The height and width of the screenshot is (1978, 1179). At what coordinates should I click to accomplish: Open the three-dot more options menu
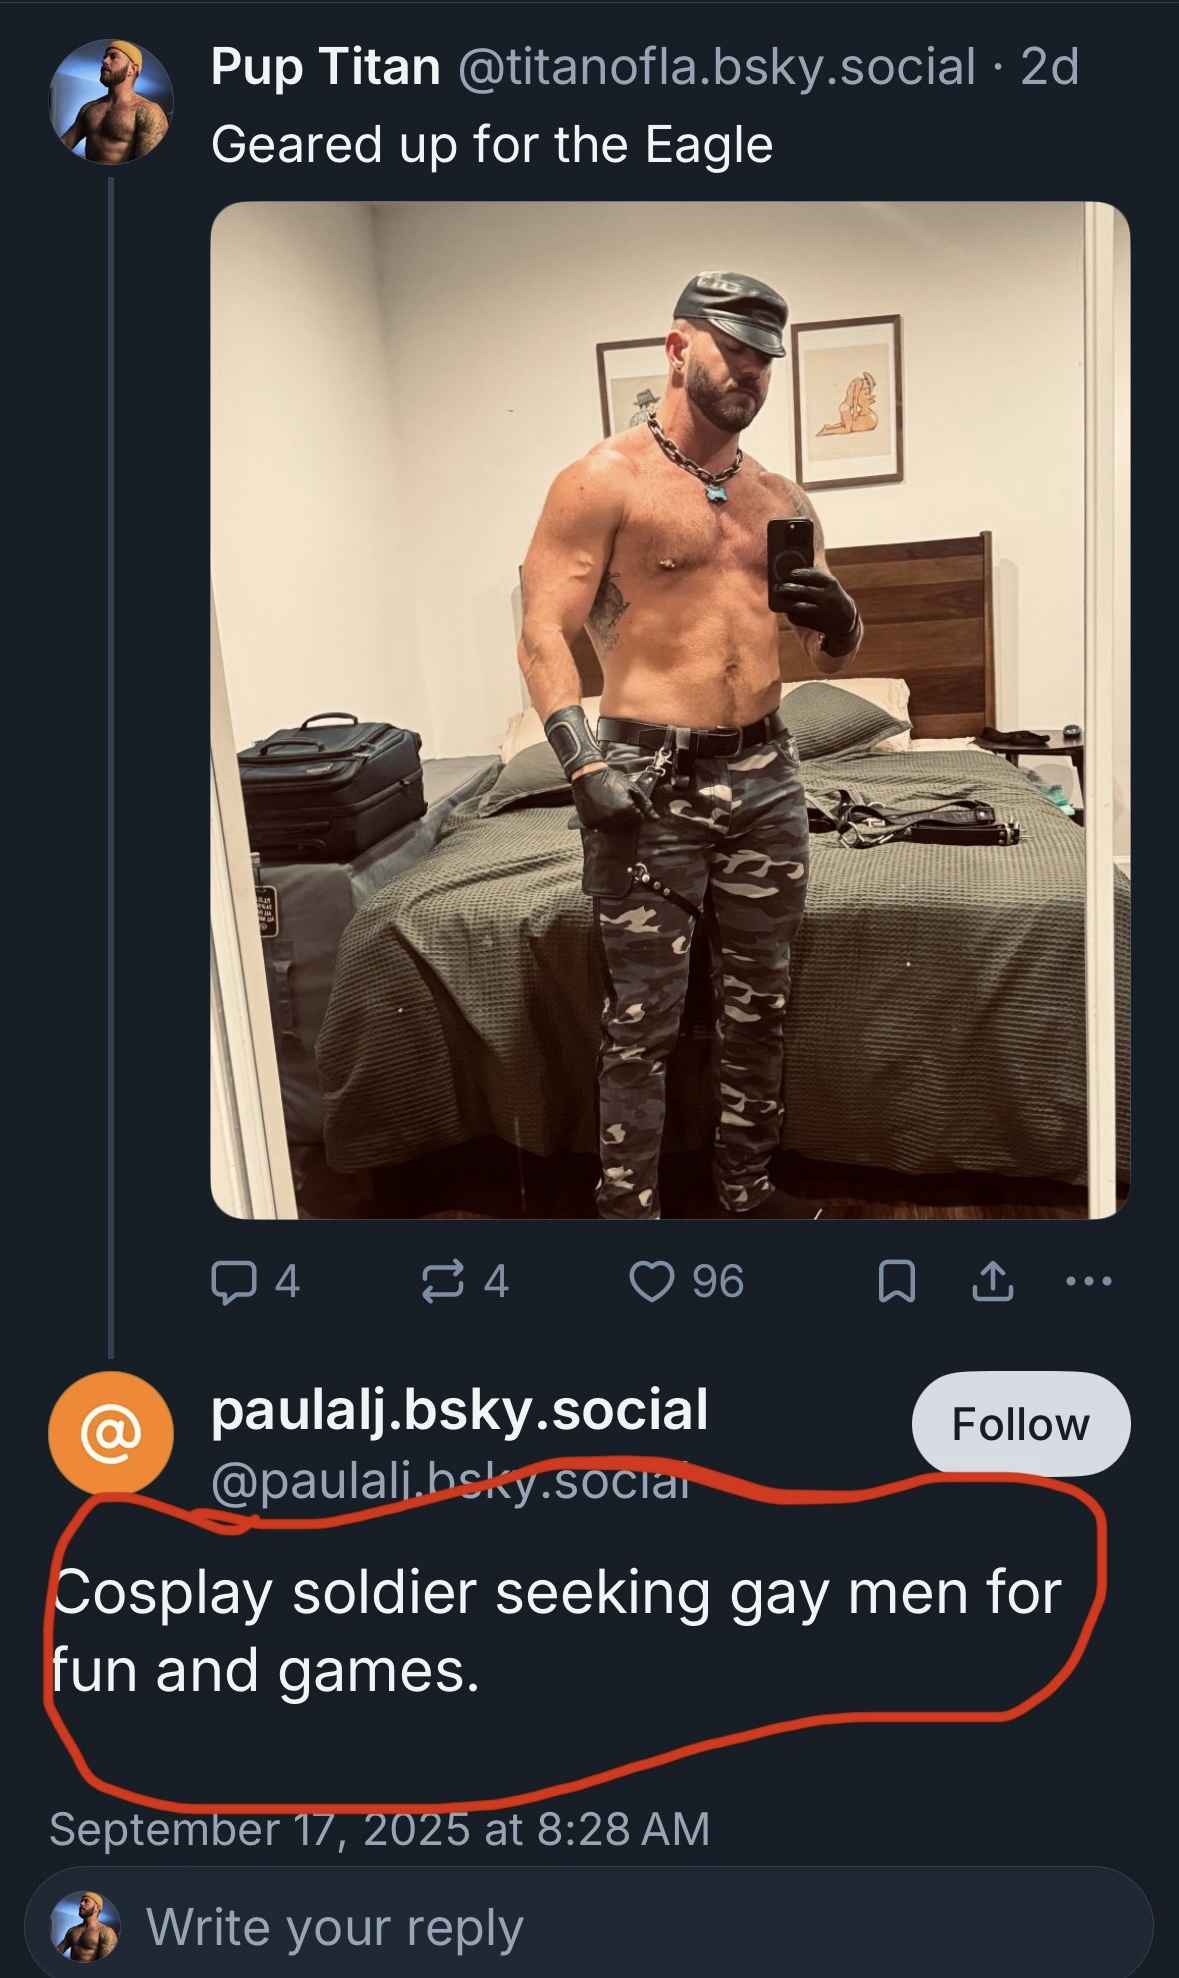pos(1088,1281)
